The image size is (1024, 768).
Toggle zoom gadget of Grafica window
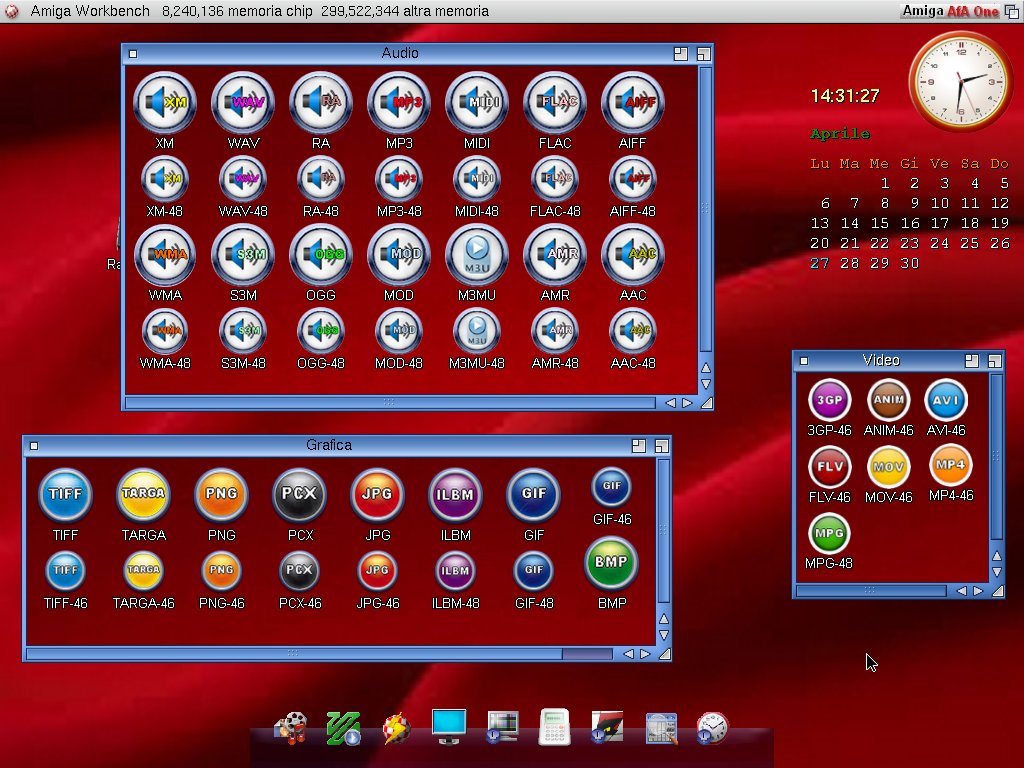pos(638,446)
